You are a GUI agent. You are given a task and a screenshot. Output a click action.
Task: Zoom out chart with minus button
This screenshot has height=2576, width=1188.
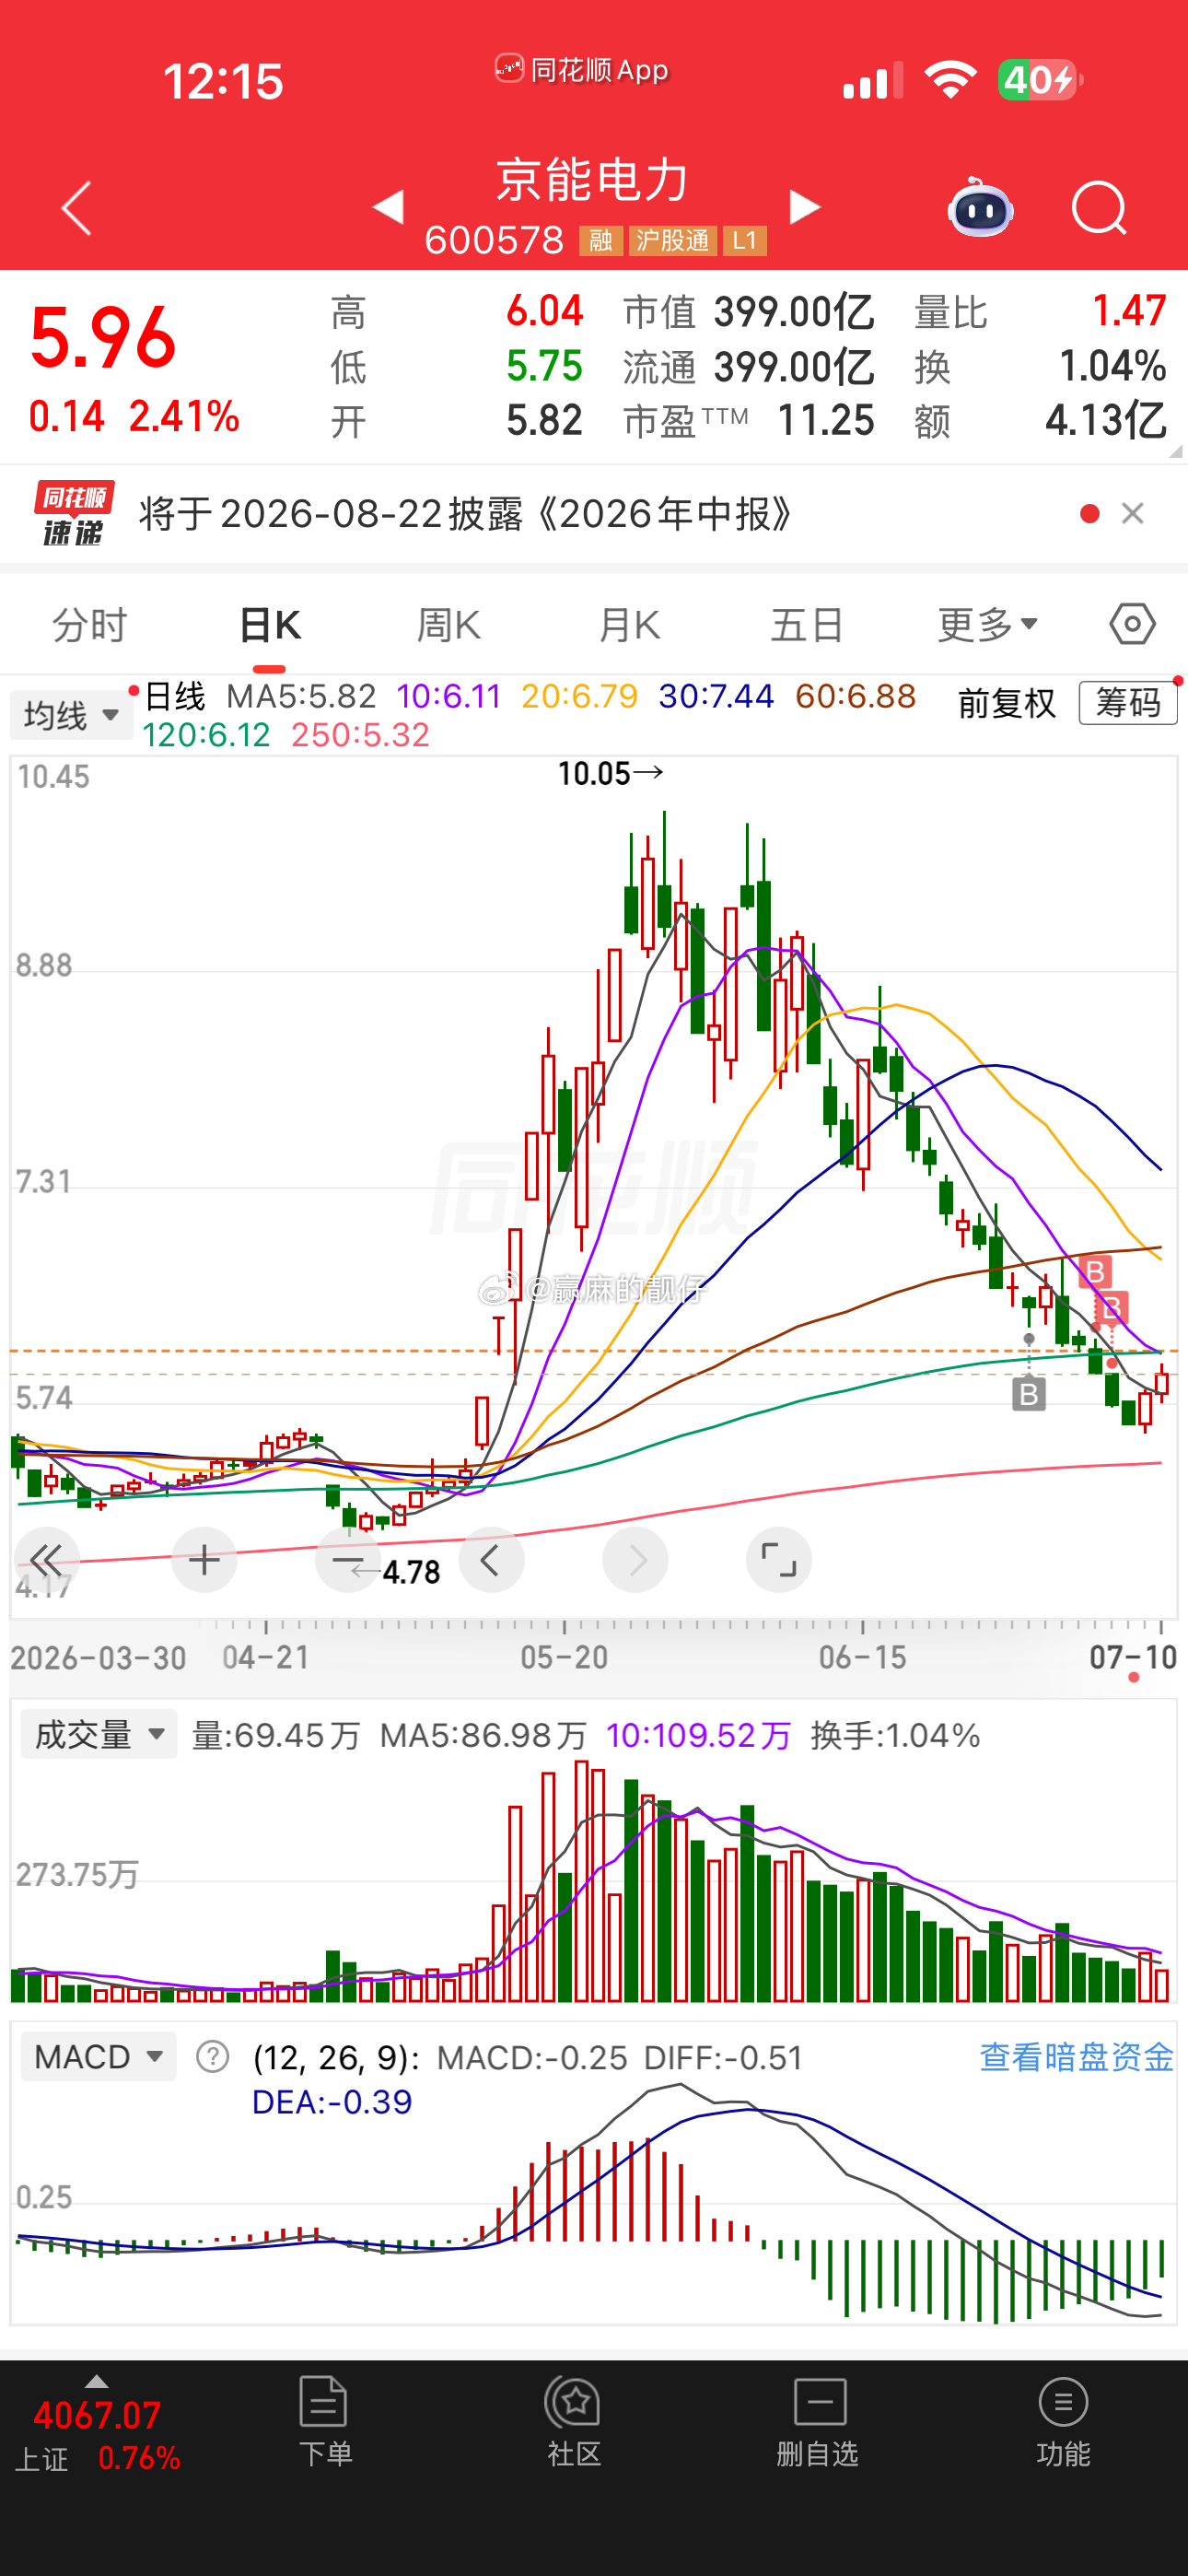click(x=347, y=1560)
